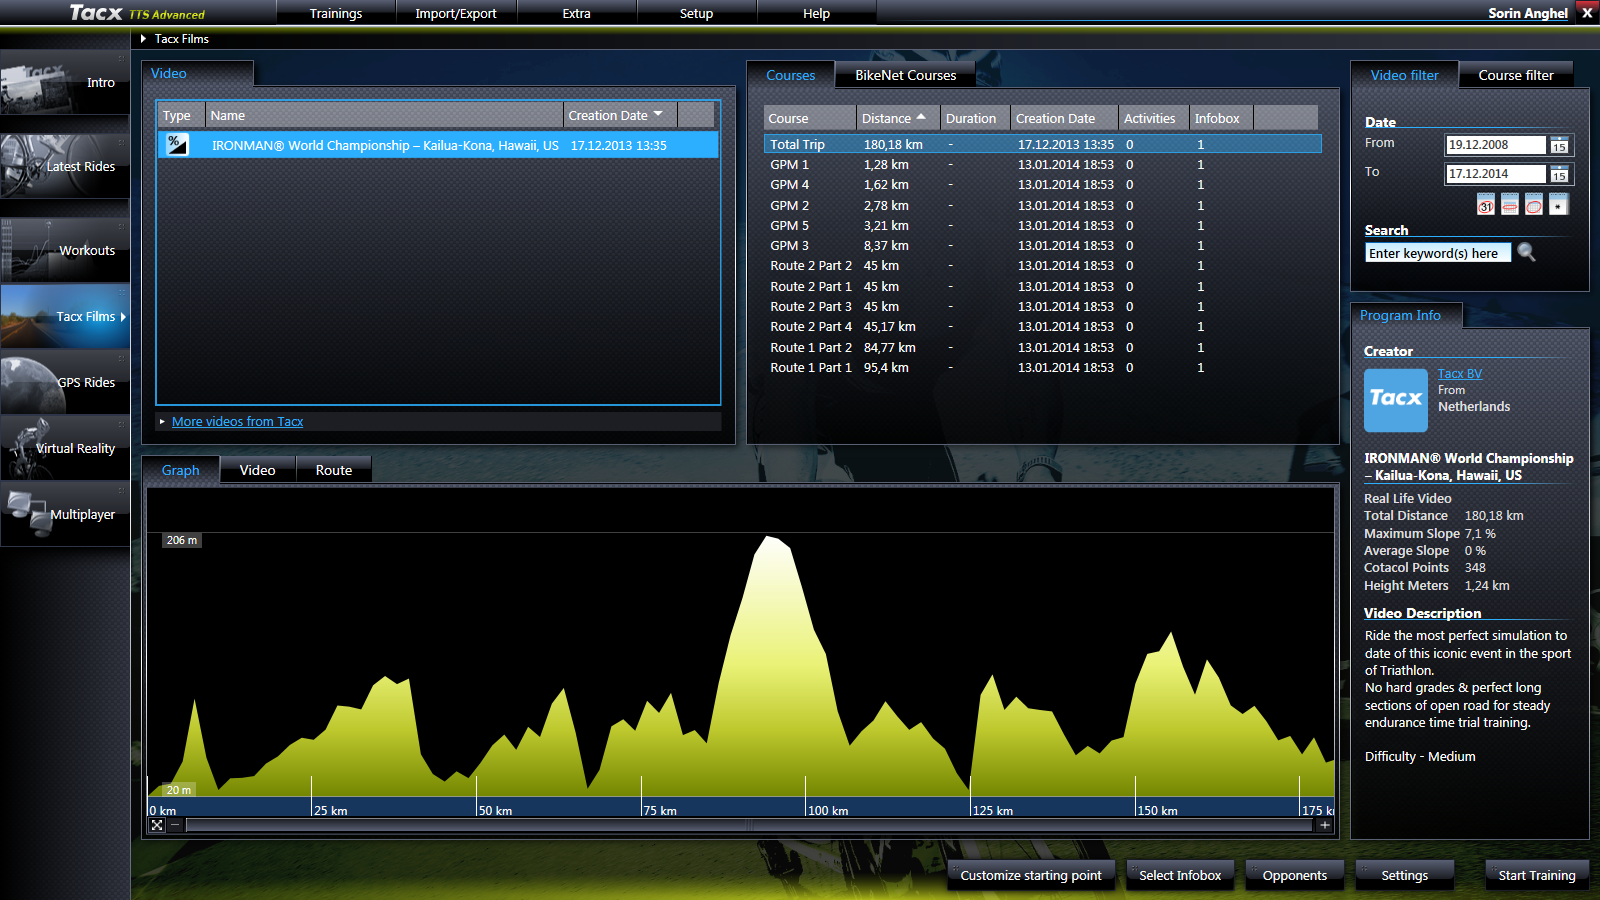1600x900 pixels.
Task: Filter by month using the circled-grid calendar icon
Action: point(1534,205)
